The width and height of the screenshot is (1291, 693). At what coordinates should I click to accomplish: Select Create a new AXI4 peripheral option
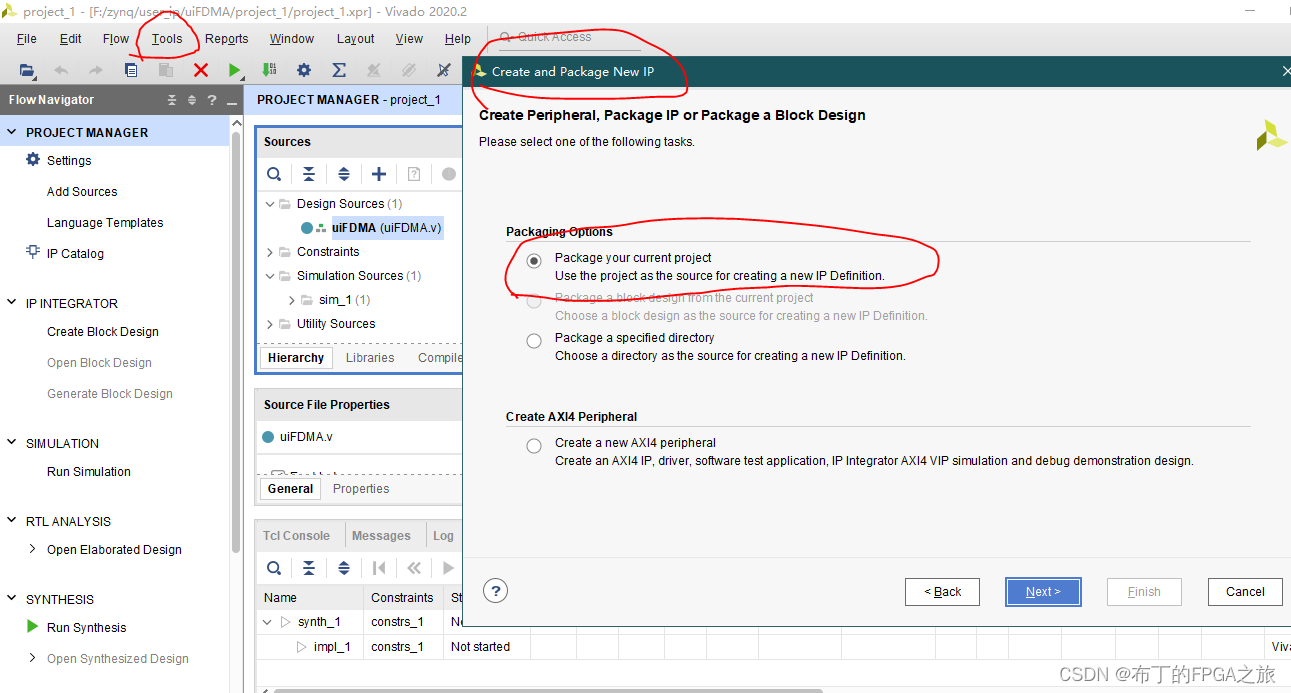(x=535, y=446)
